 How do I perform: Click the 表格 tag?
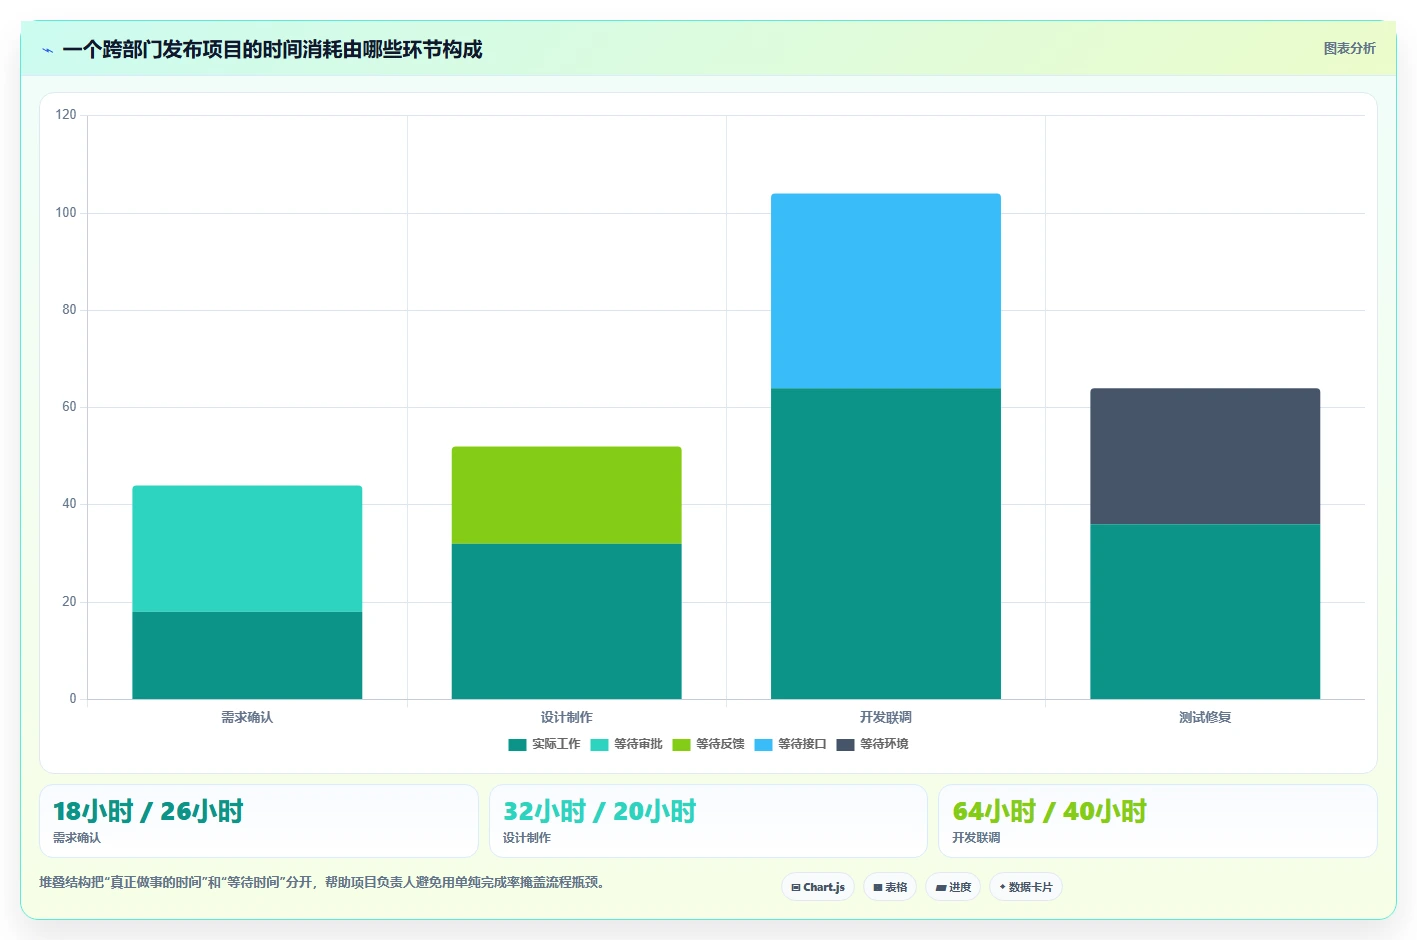(890, 887)
